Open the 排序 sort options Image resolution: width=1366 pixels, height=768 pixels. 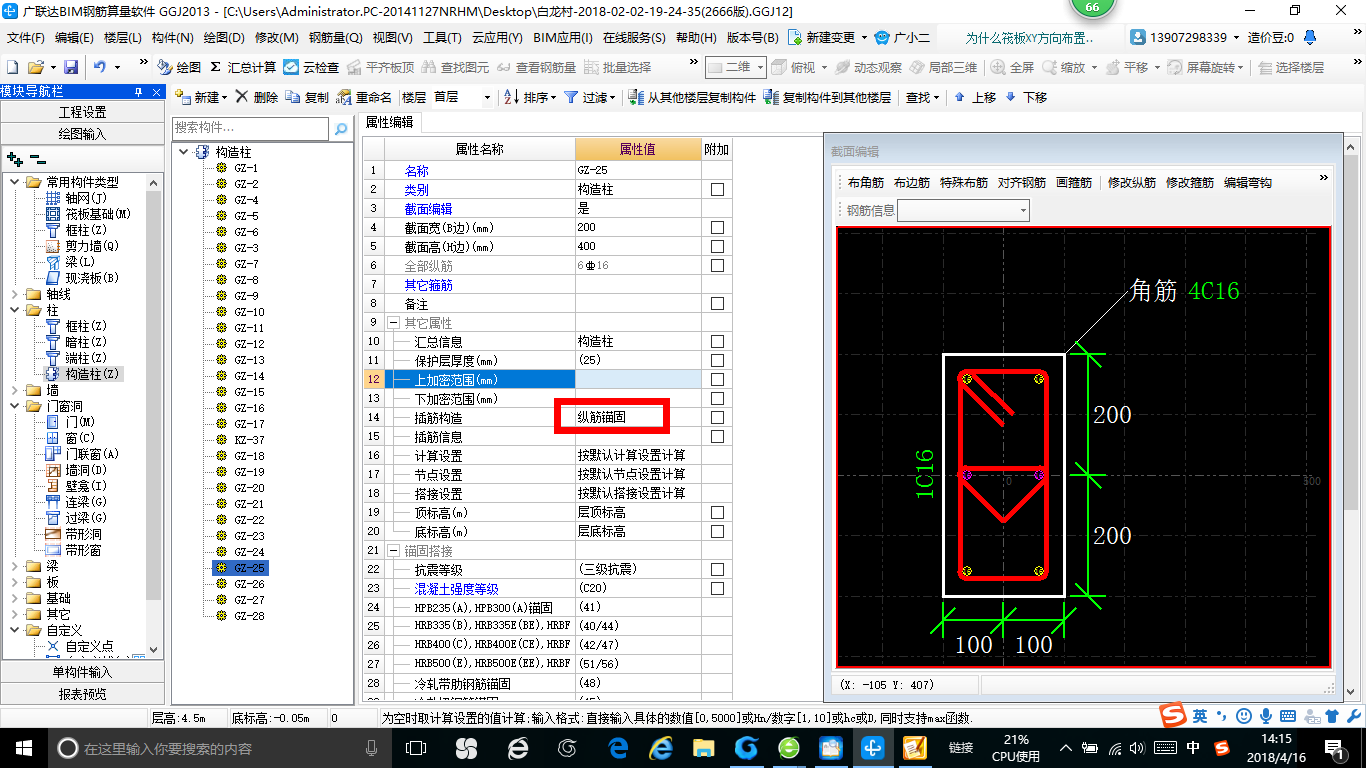(x=530, y=97)
